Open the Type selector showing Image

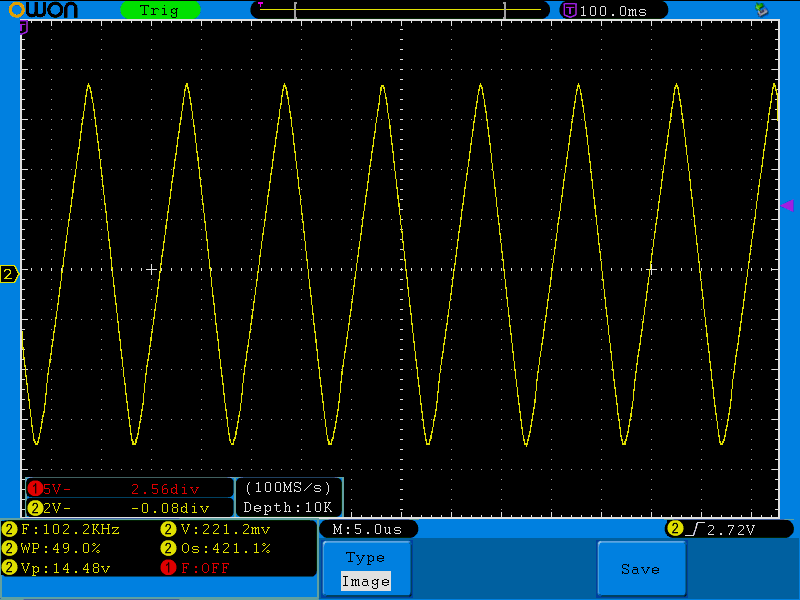366,566
